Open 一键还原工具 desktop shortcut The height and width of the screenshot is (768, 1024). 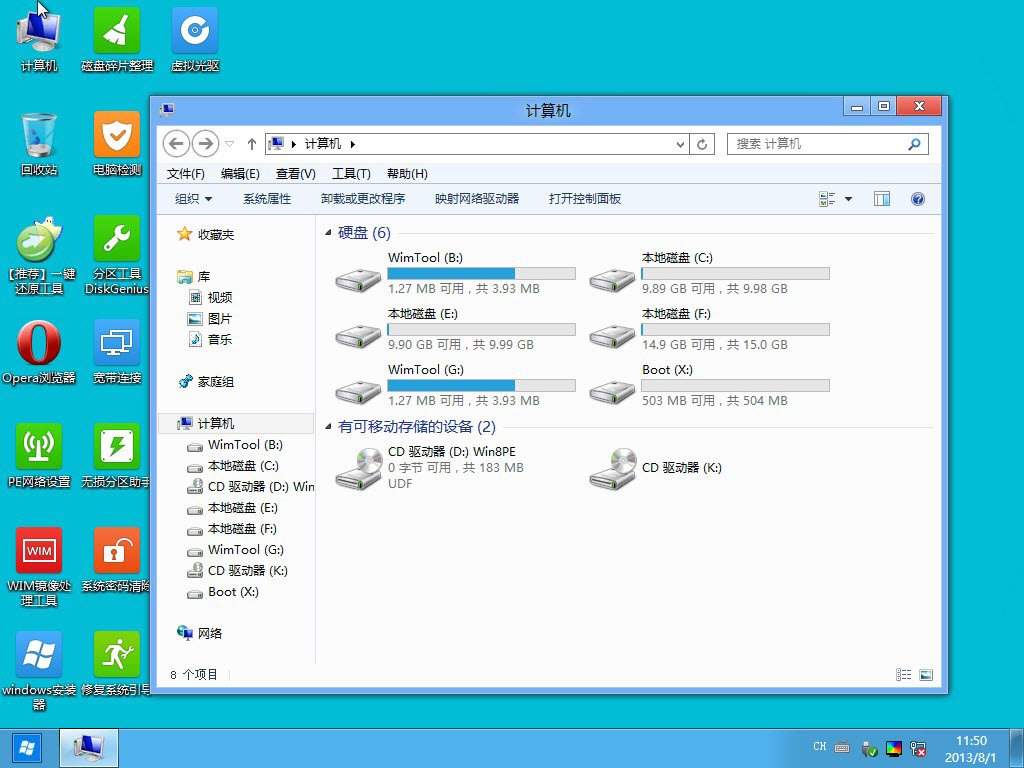click(39, 256)
